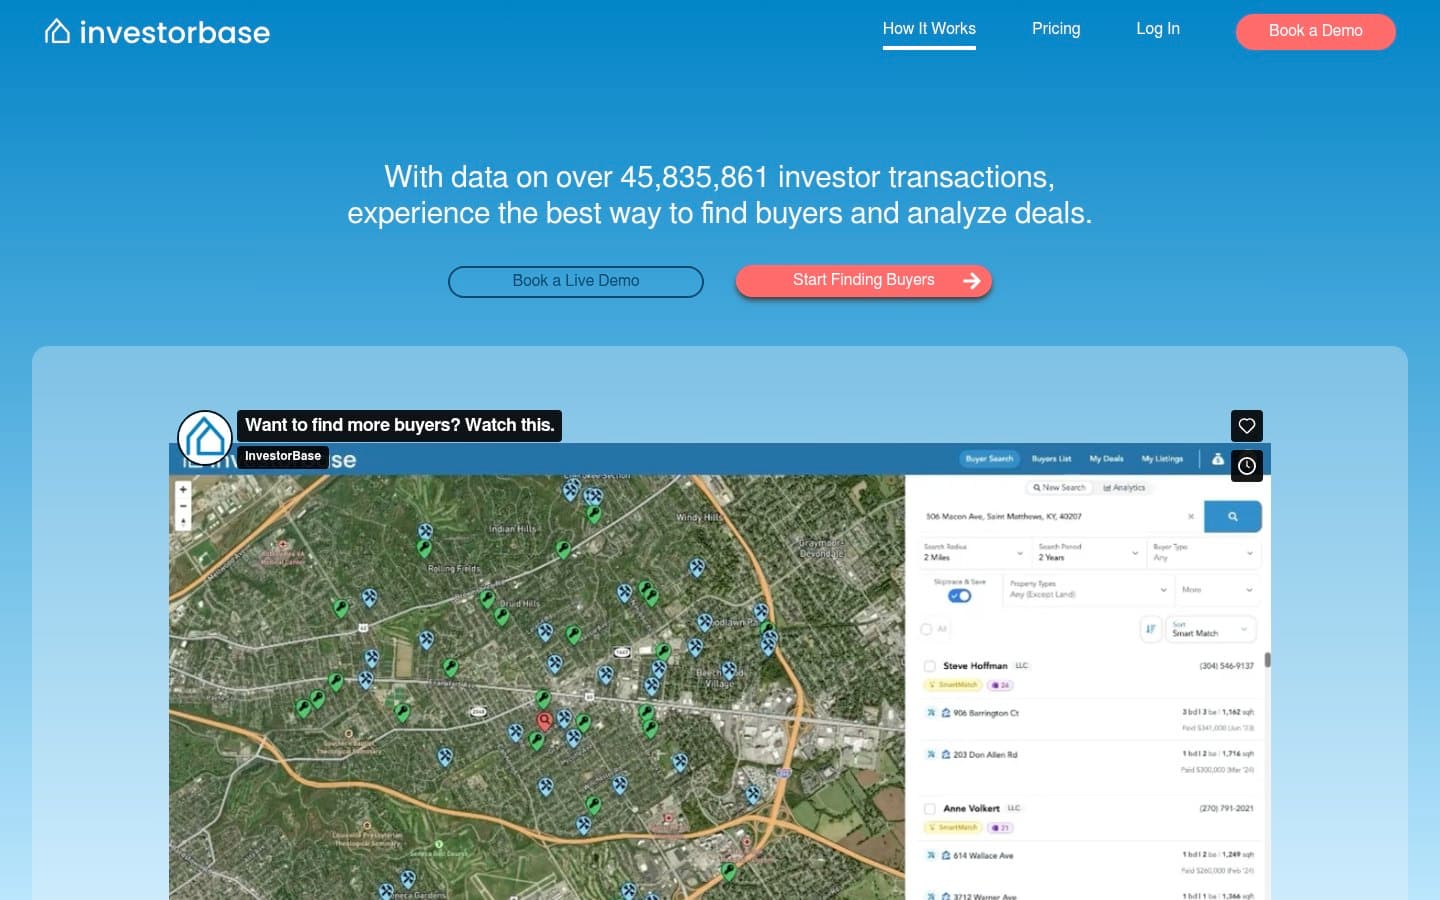The image size is (1440, 900).
Task: Clear the address with the X icon
Action: click(1191, 517)
